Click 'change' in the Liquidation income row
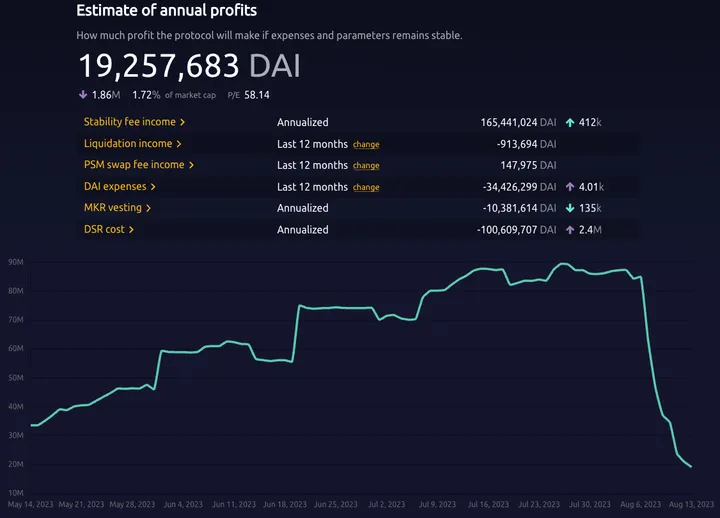Image resolution: width=720 pixels, height=518 pixels. pyautogui.click(x=366, y=144)
